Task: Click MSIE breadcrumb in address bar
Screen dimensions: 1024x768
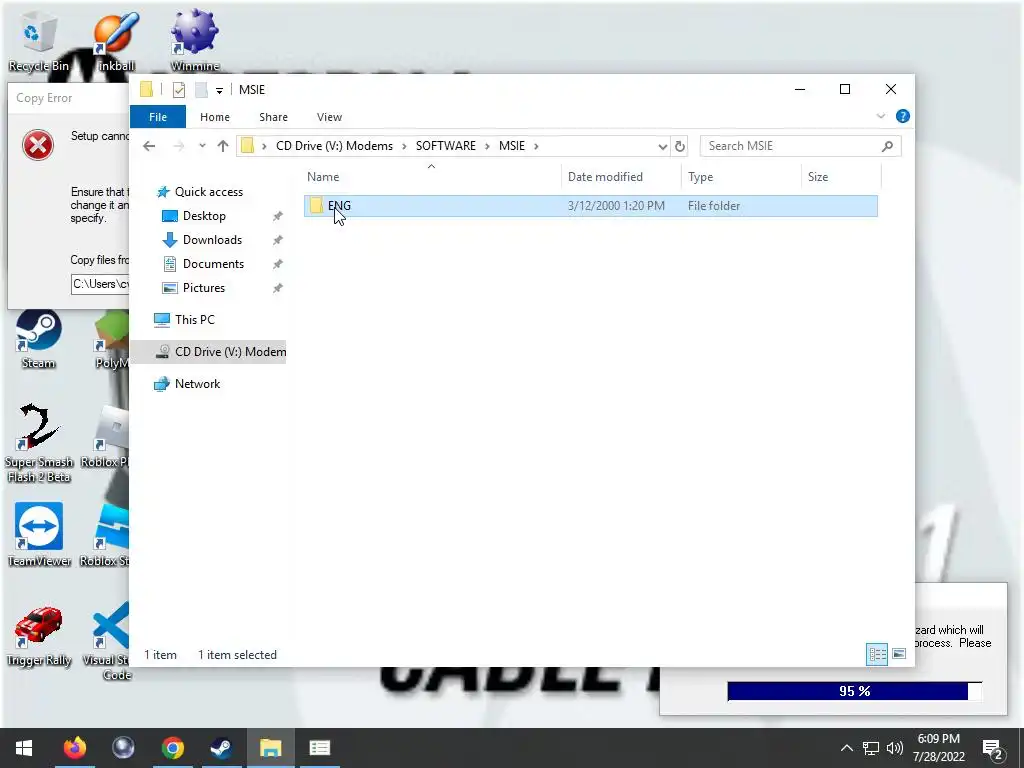Action: point(512,146)
